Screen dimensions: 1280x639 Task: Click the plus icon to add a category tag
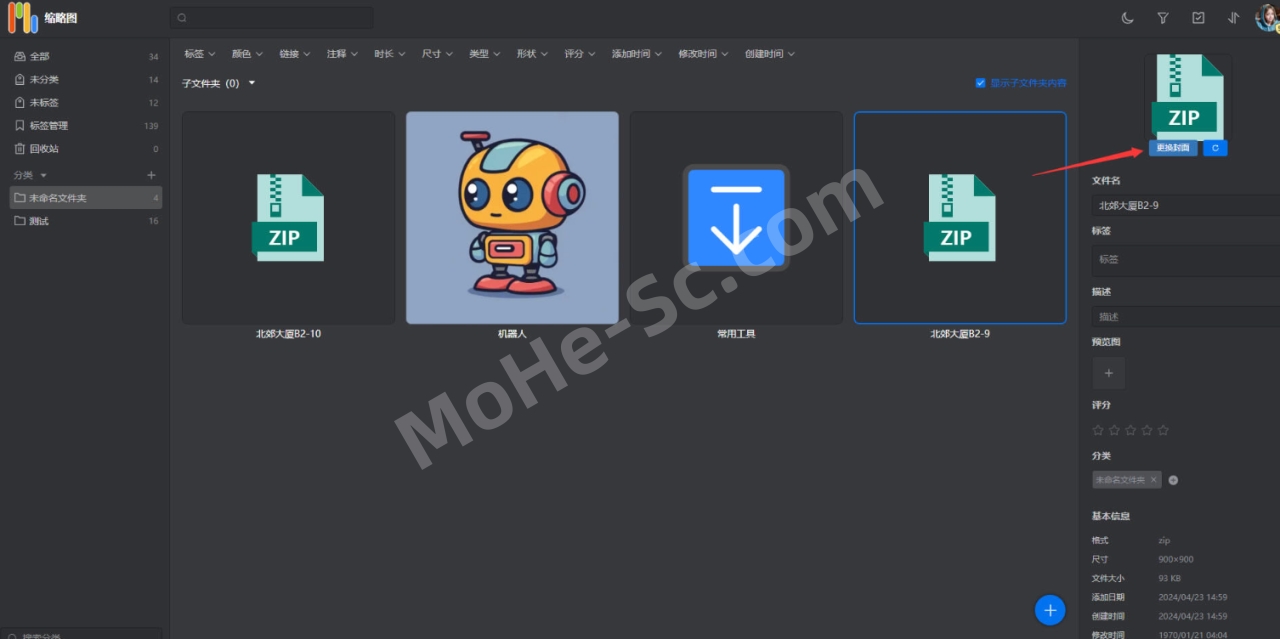(1173, 480)
